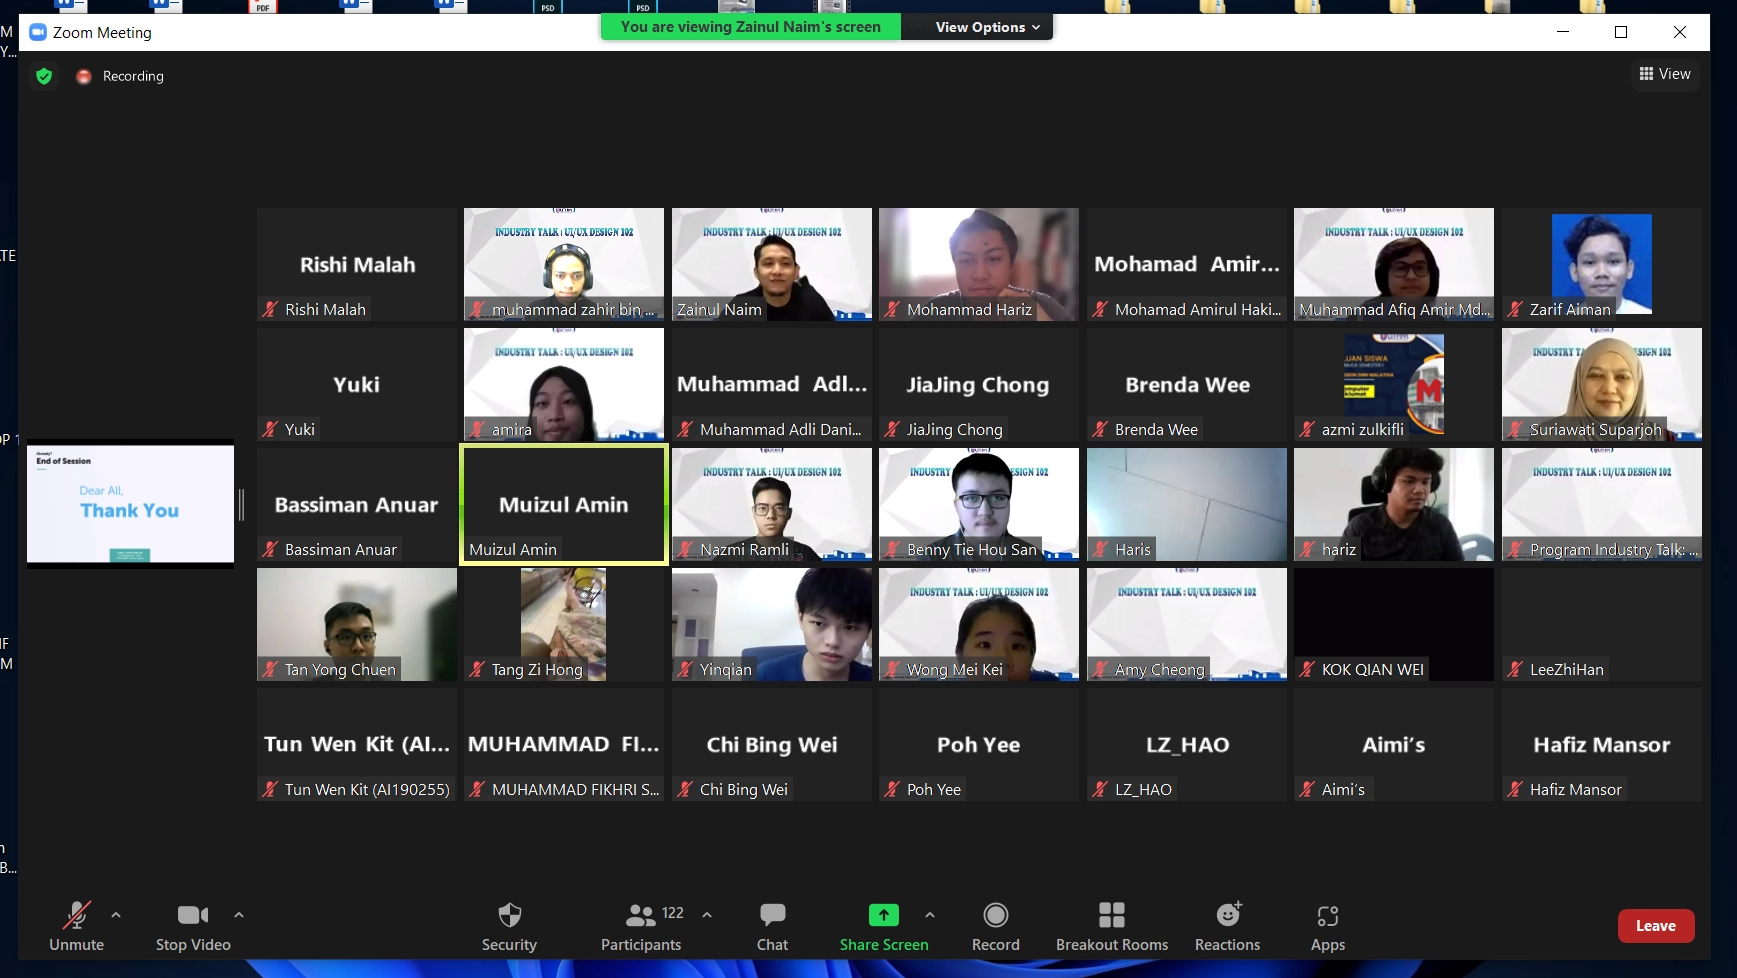
Task: Start recording with the Record icon
Action: click(995, 916)
